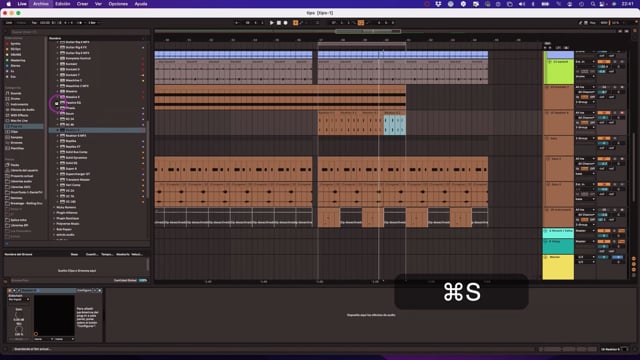This screenshot has width=640, height=360.
Task: Click the Configure button on Reaktor device
Action: (x=84, y=291)
